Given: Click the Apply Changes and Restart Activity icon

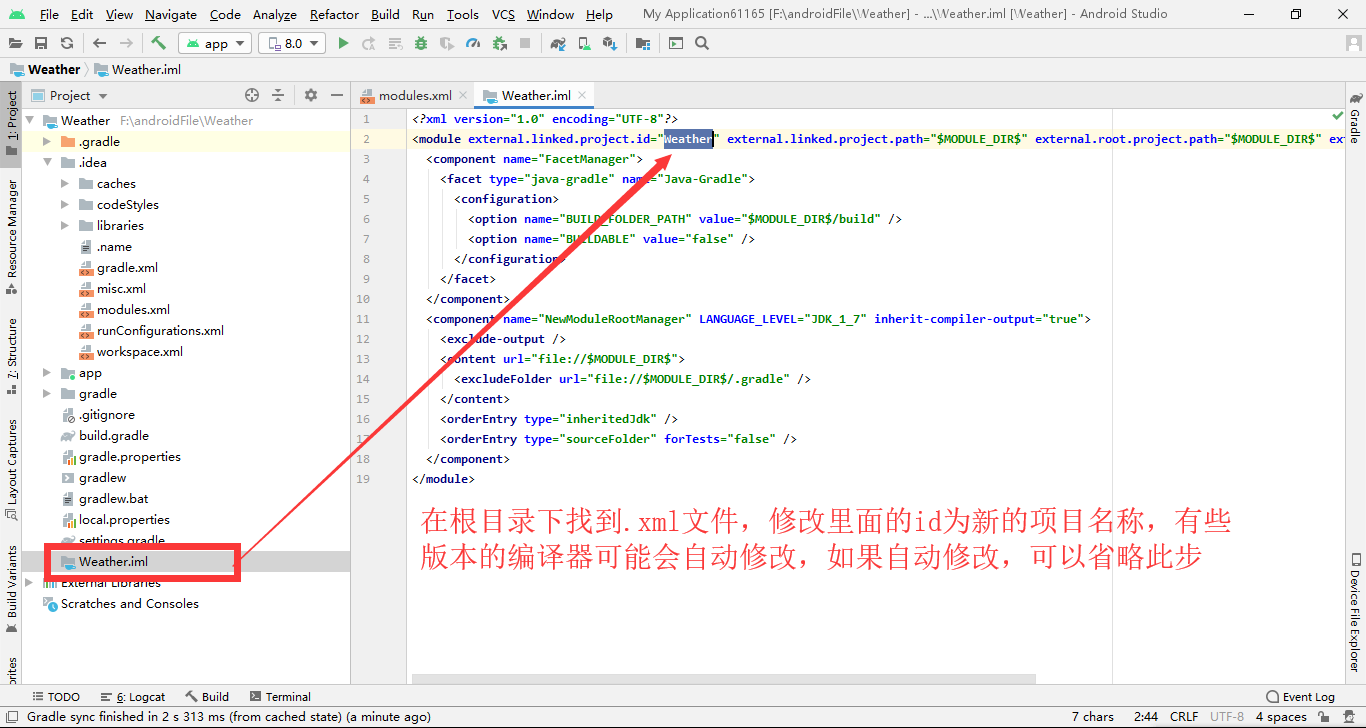Looking at the screenshot, I should point(369,43).
